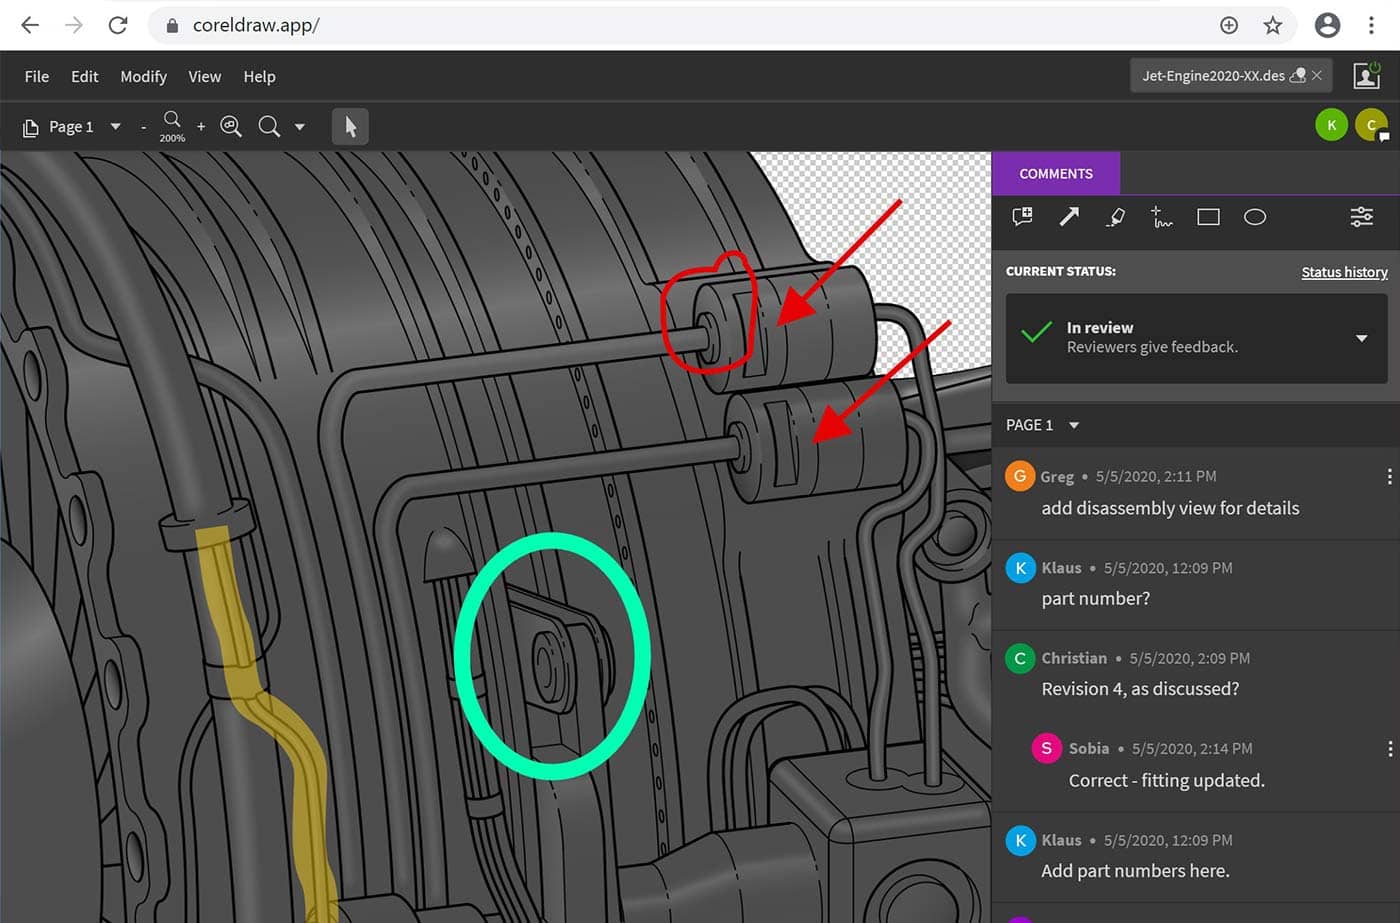The width and height of the screenshot is (1400, 923).
Task: Close the Jet-Engine2020-XX.des document tab
Action: (1317, 76)
